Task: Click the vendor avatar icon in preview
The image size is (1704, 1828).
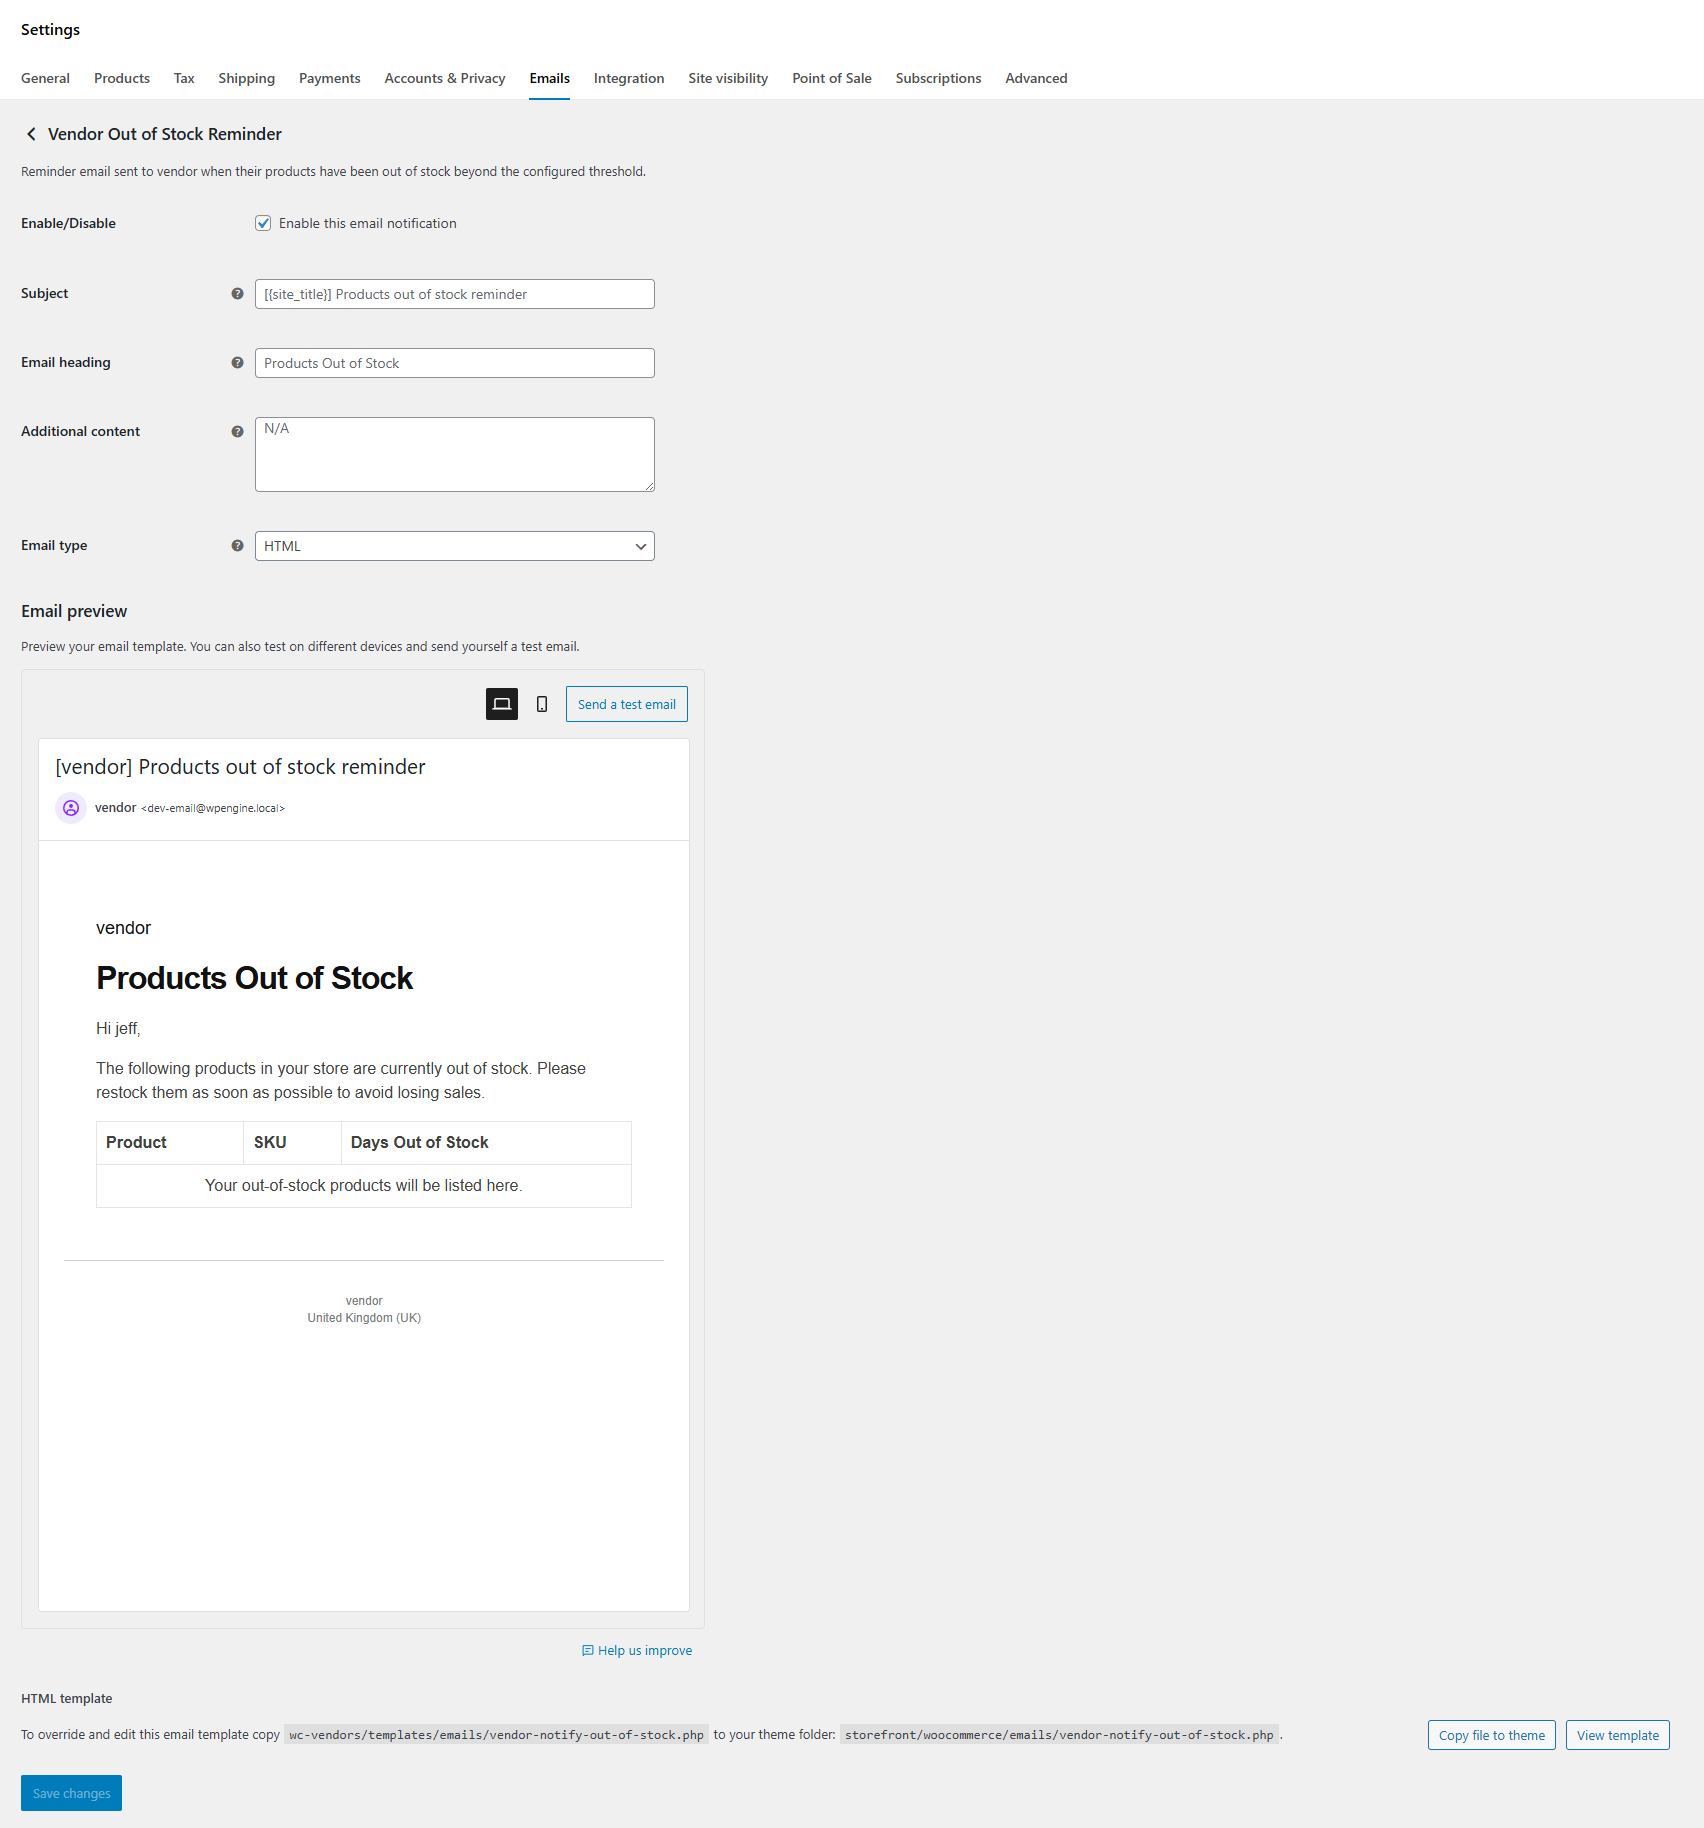Action: (70, 807)
